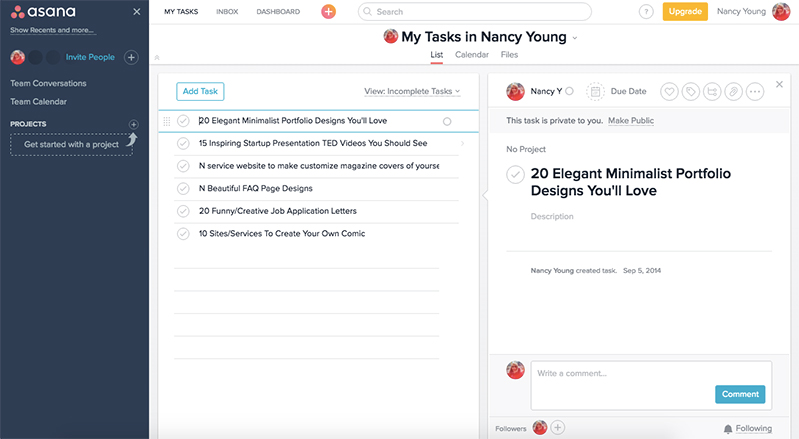The width and height of the screenshot is (799, 439).
Task: Click the due date calendar icon
Action: point(595,92)
